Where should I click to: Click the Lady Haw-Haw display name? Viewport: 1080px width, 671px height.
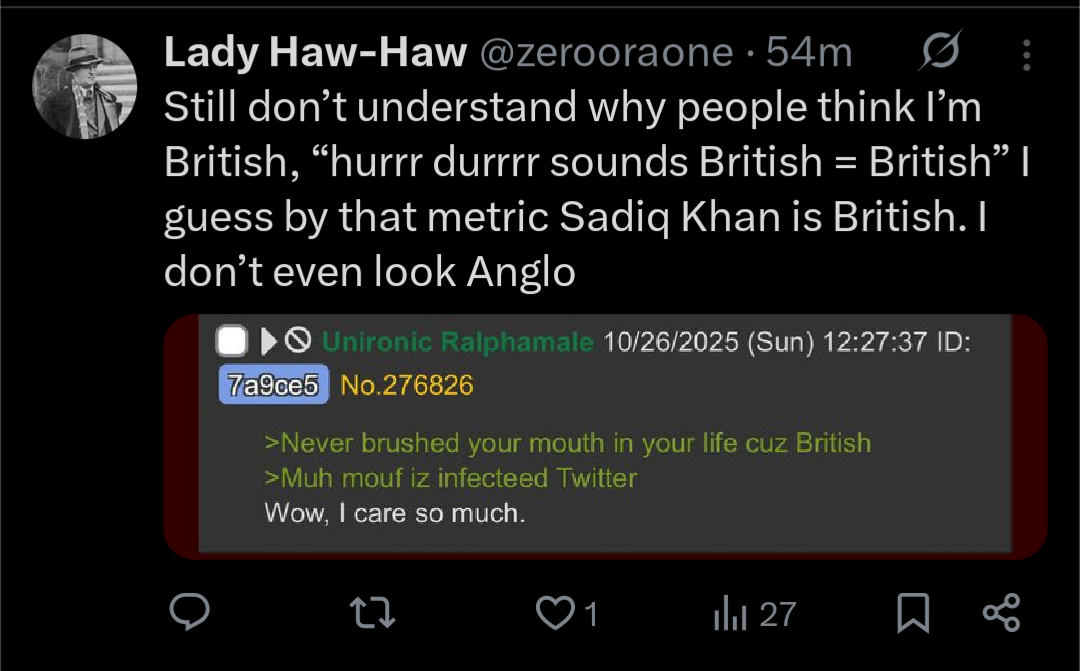[315, 53]
